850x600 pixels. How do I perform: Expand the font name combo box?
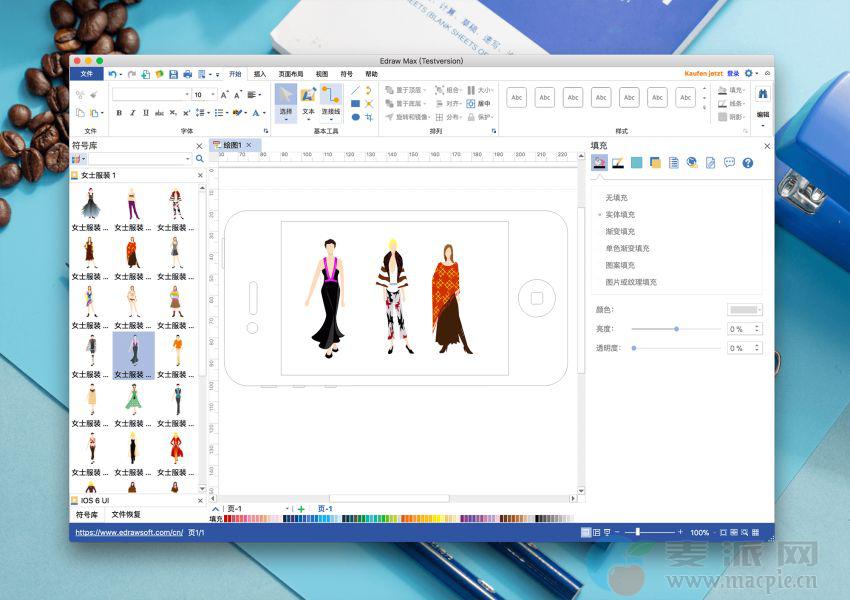coord(186,94)
